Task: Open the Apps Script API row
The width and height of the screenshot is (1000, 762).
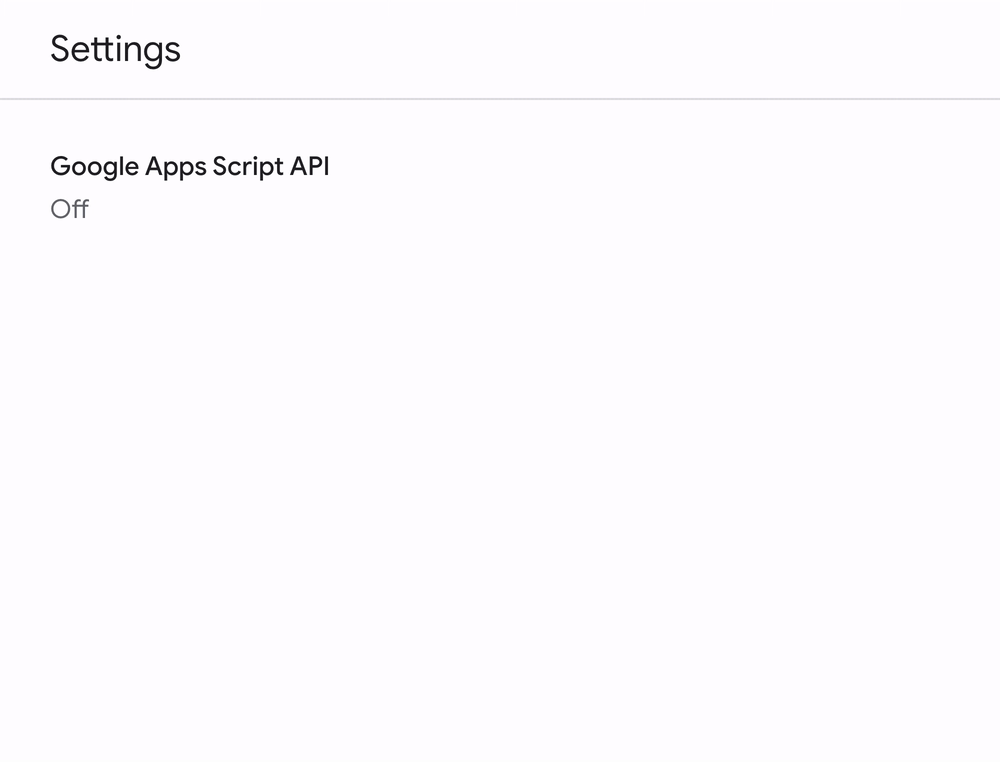Action: pyautogui.click(x=189, y=185)
